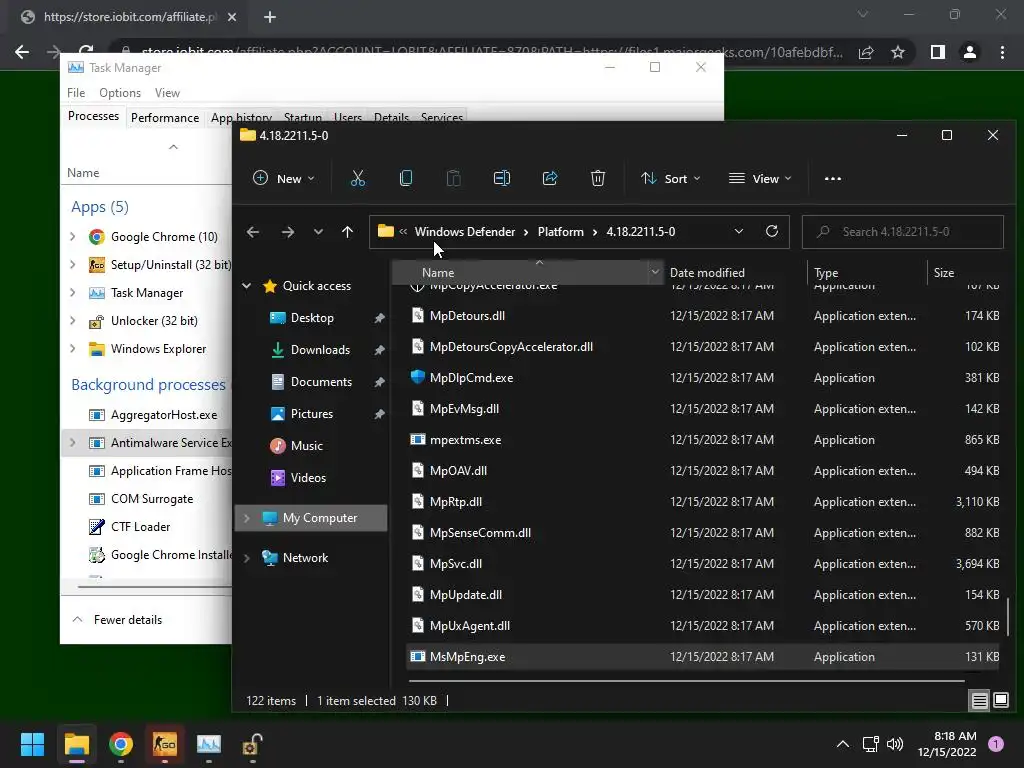Open Downloads in Quick access

[320, 350]
